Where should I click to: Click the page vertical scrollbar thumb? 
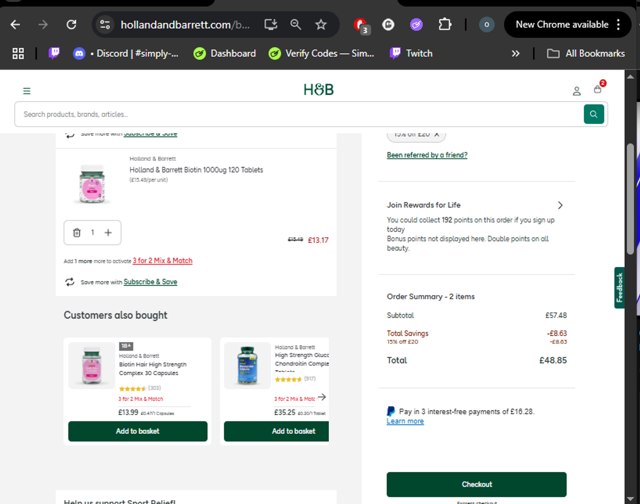(631, 199)
